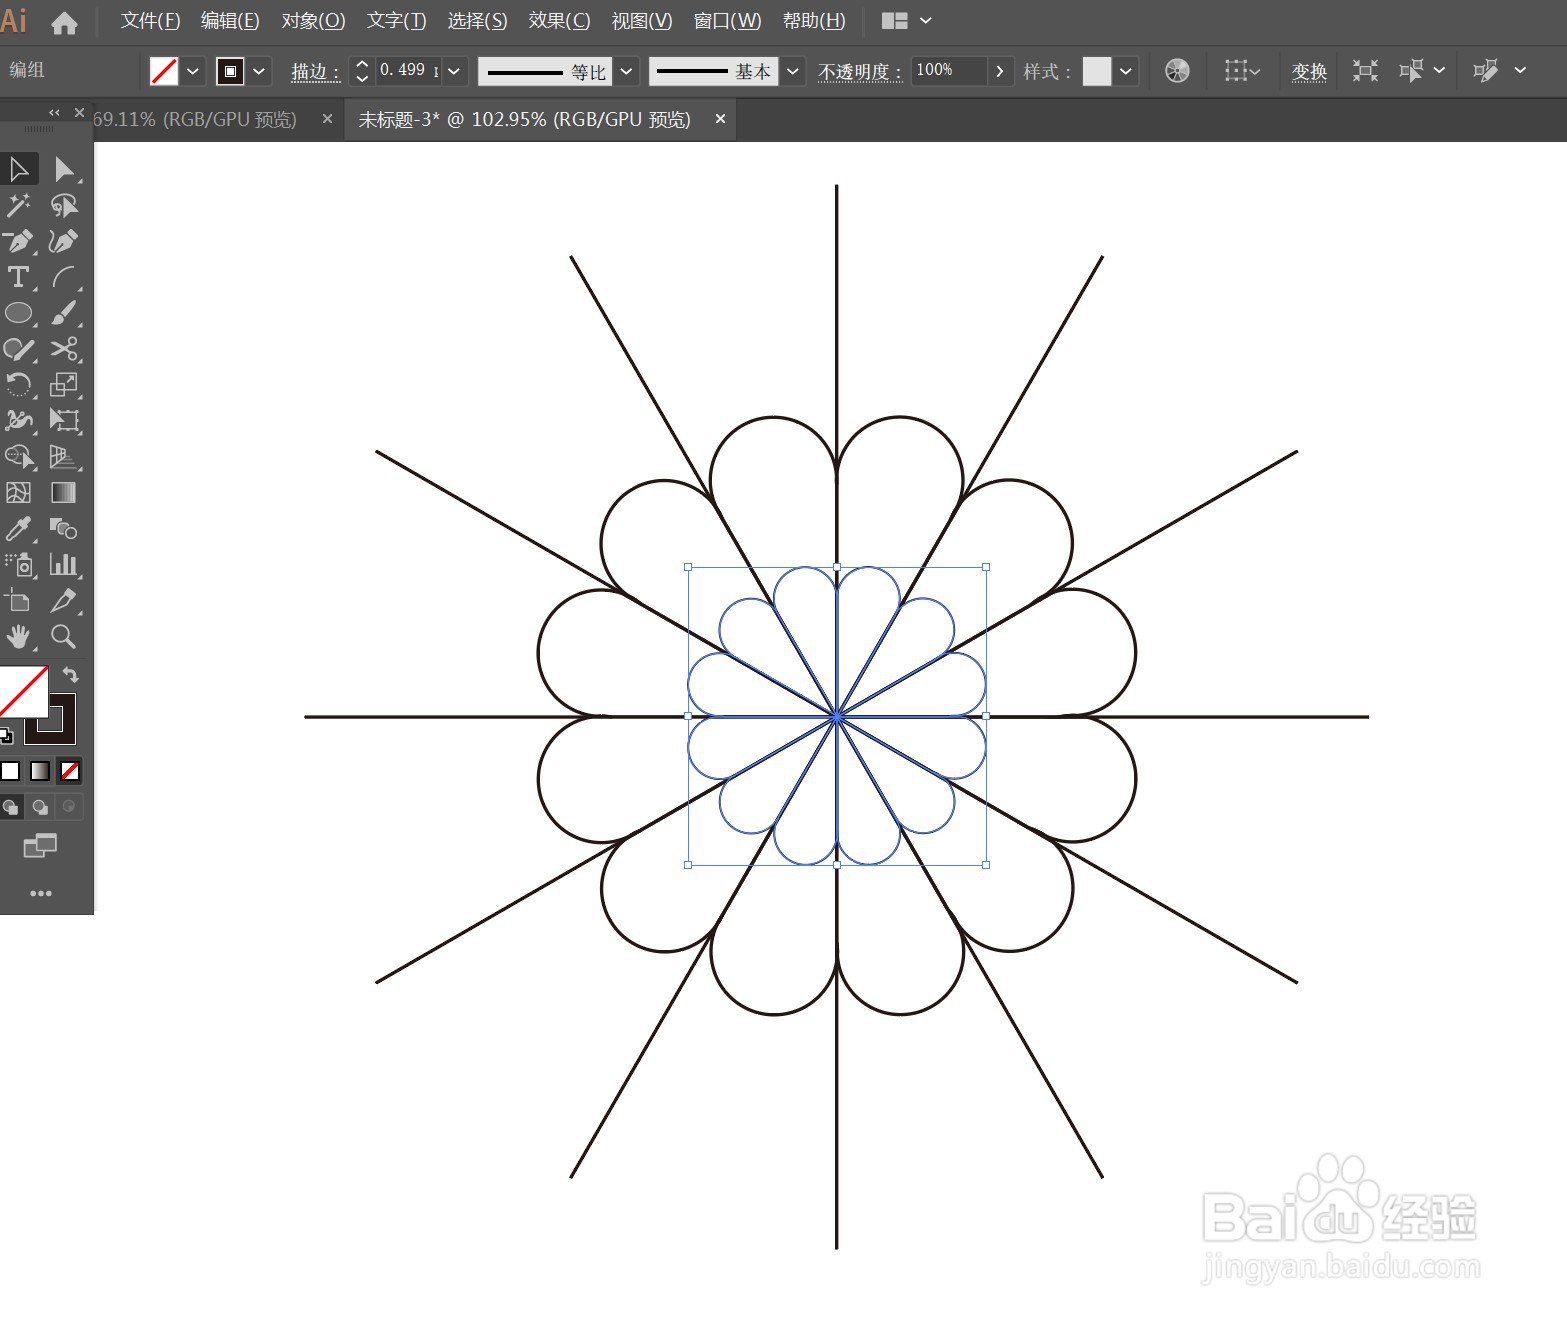The image size is (1567, 1320).
Task: Select the Selection (black arrow) tool
Action: (19, 169)
